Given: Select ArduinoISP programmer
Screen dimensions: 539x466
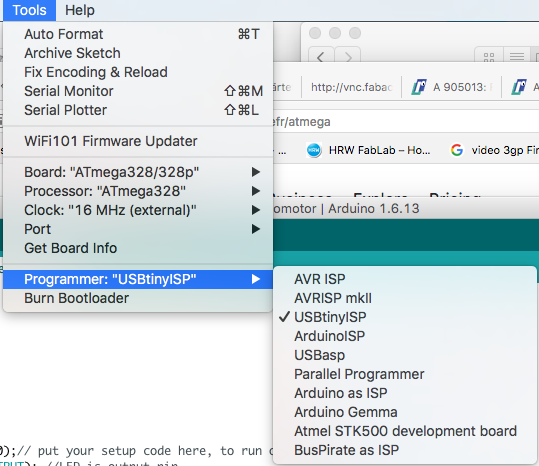Looking at the screenshot, I should pyautogui.click(x=405, y=336).
